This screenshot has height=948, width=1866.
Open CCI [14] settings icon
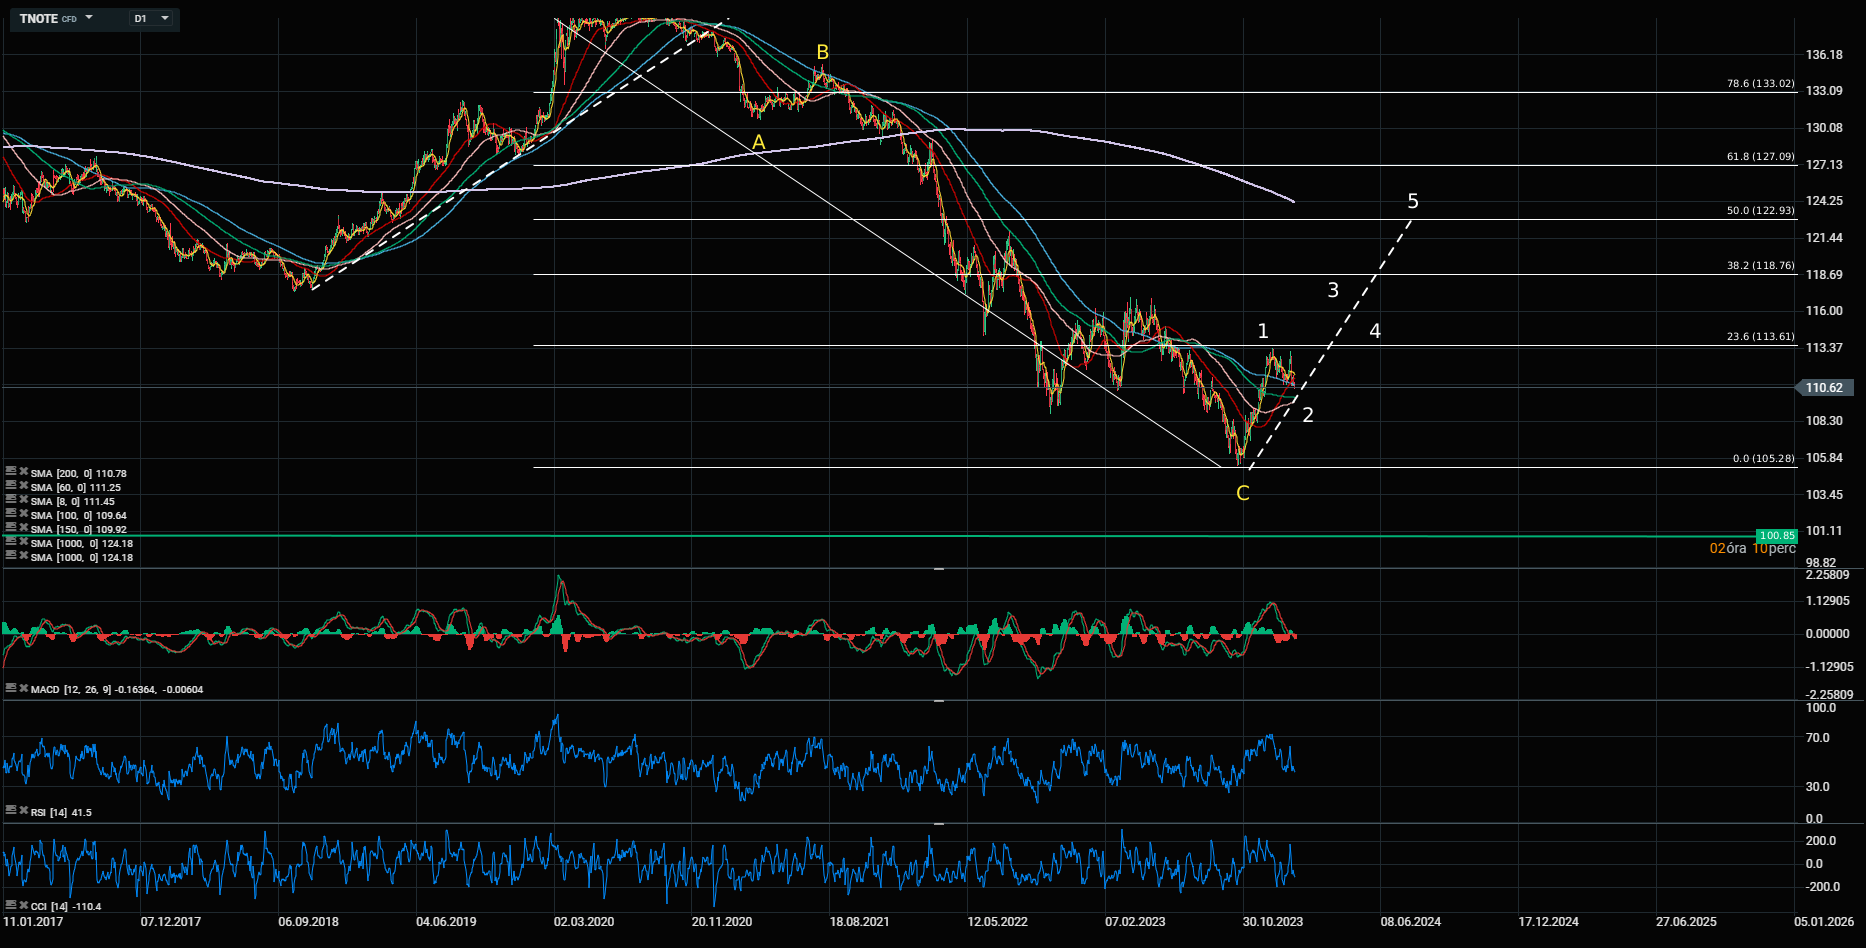tap(11, 905)
